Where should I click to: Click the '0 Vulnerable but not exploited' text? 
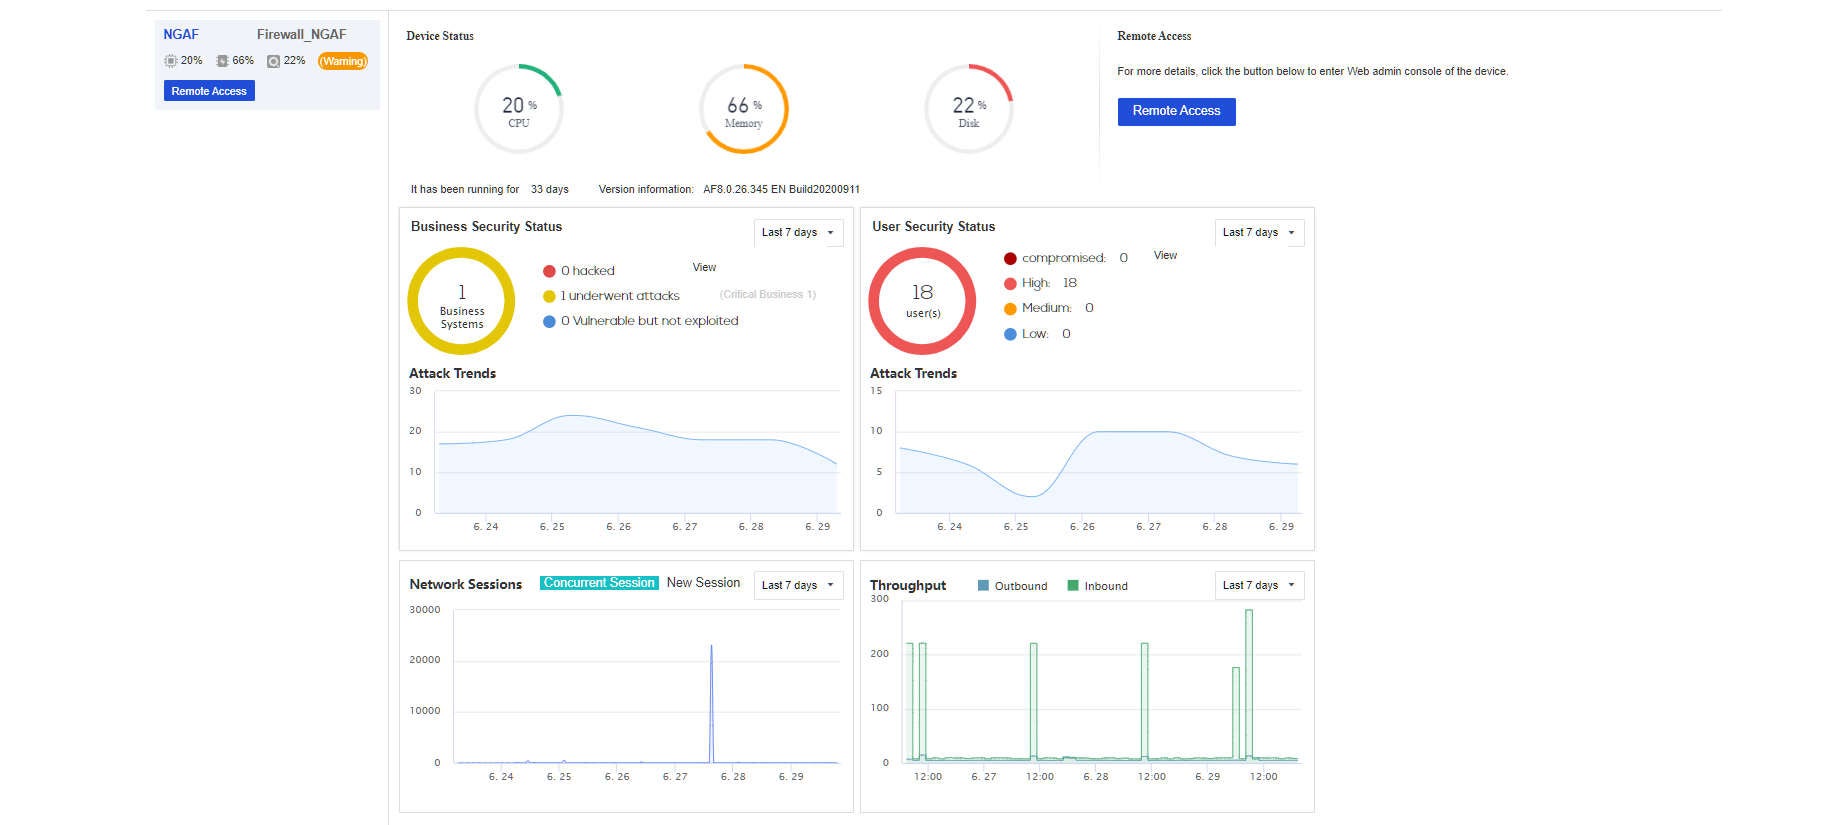[x=650, y=321]
